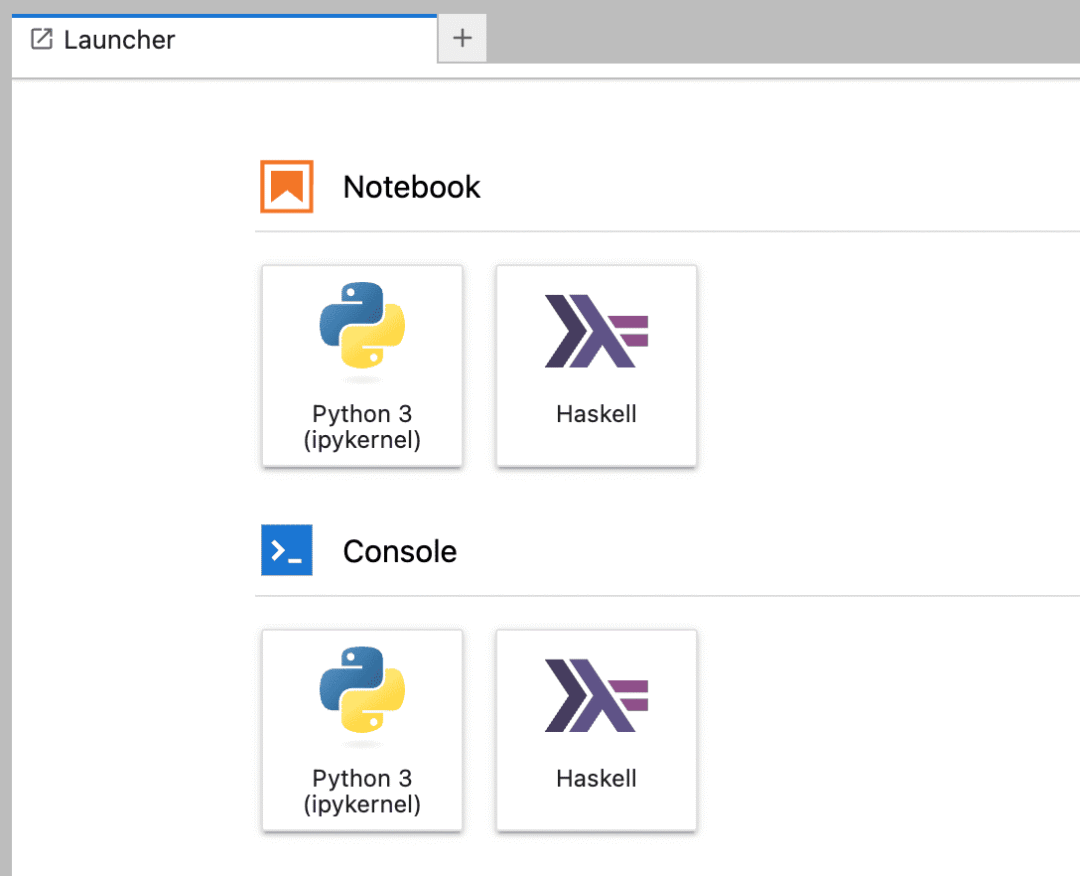Open Python 3 (ipykernel) notebook card
Image resolution: width=1080 pixels, height=876 pixels.
pos(362,366)
